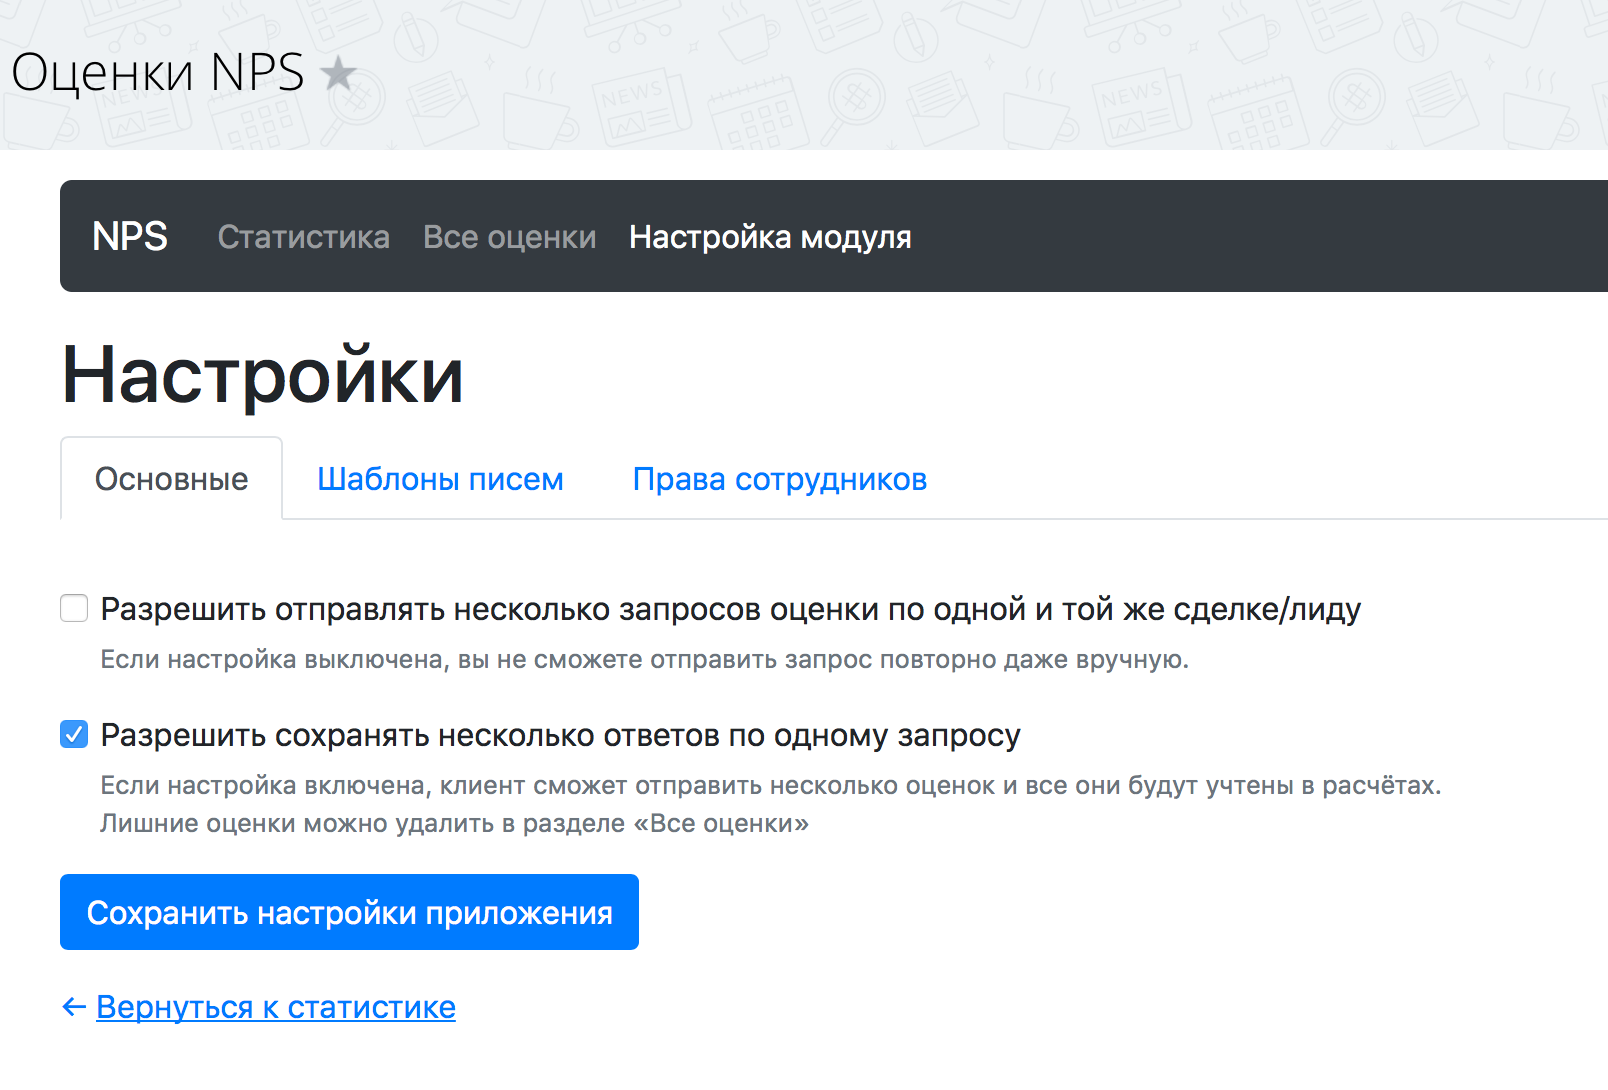Click hint text 'Если настройка включена'

[x=770, y=786]
